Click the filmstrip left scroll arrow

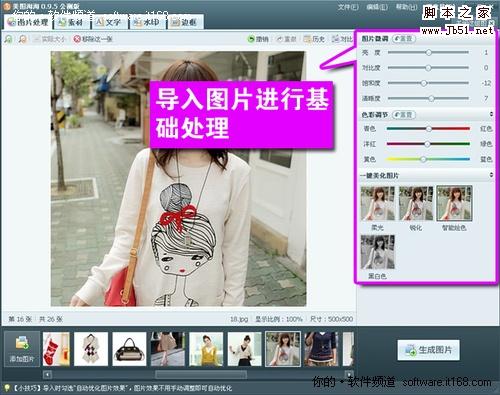(x=47, y=375)
